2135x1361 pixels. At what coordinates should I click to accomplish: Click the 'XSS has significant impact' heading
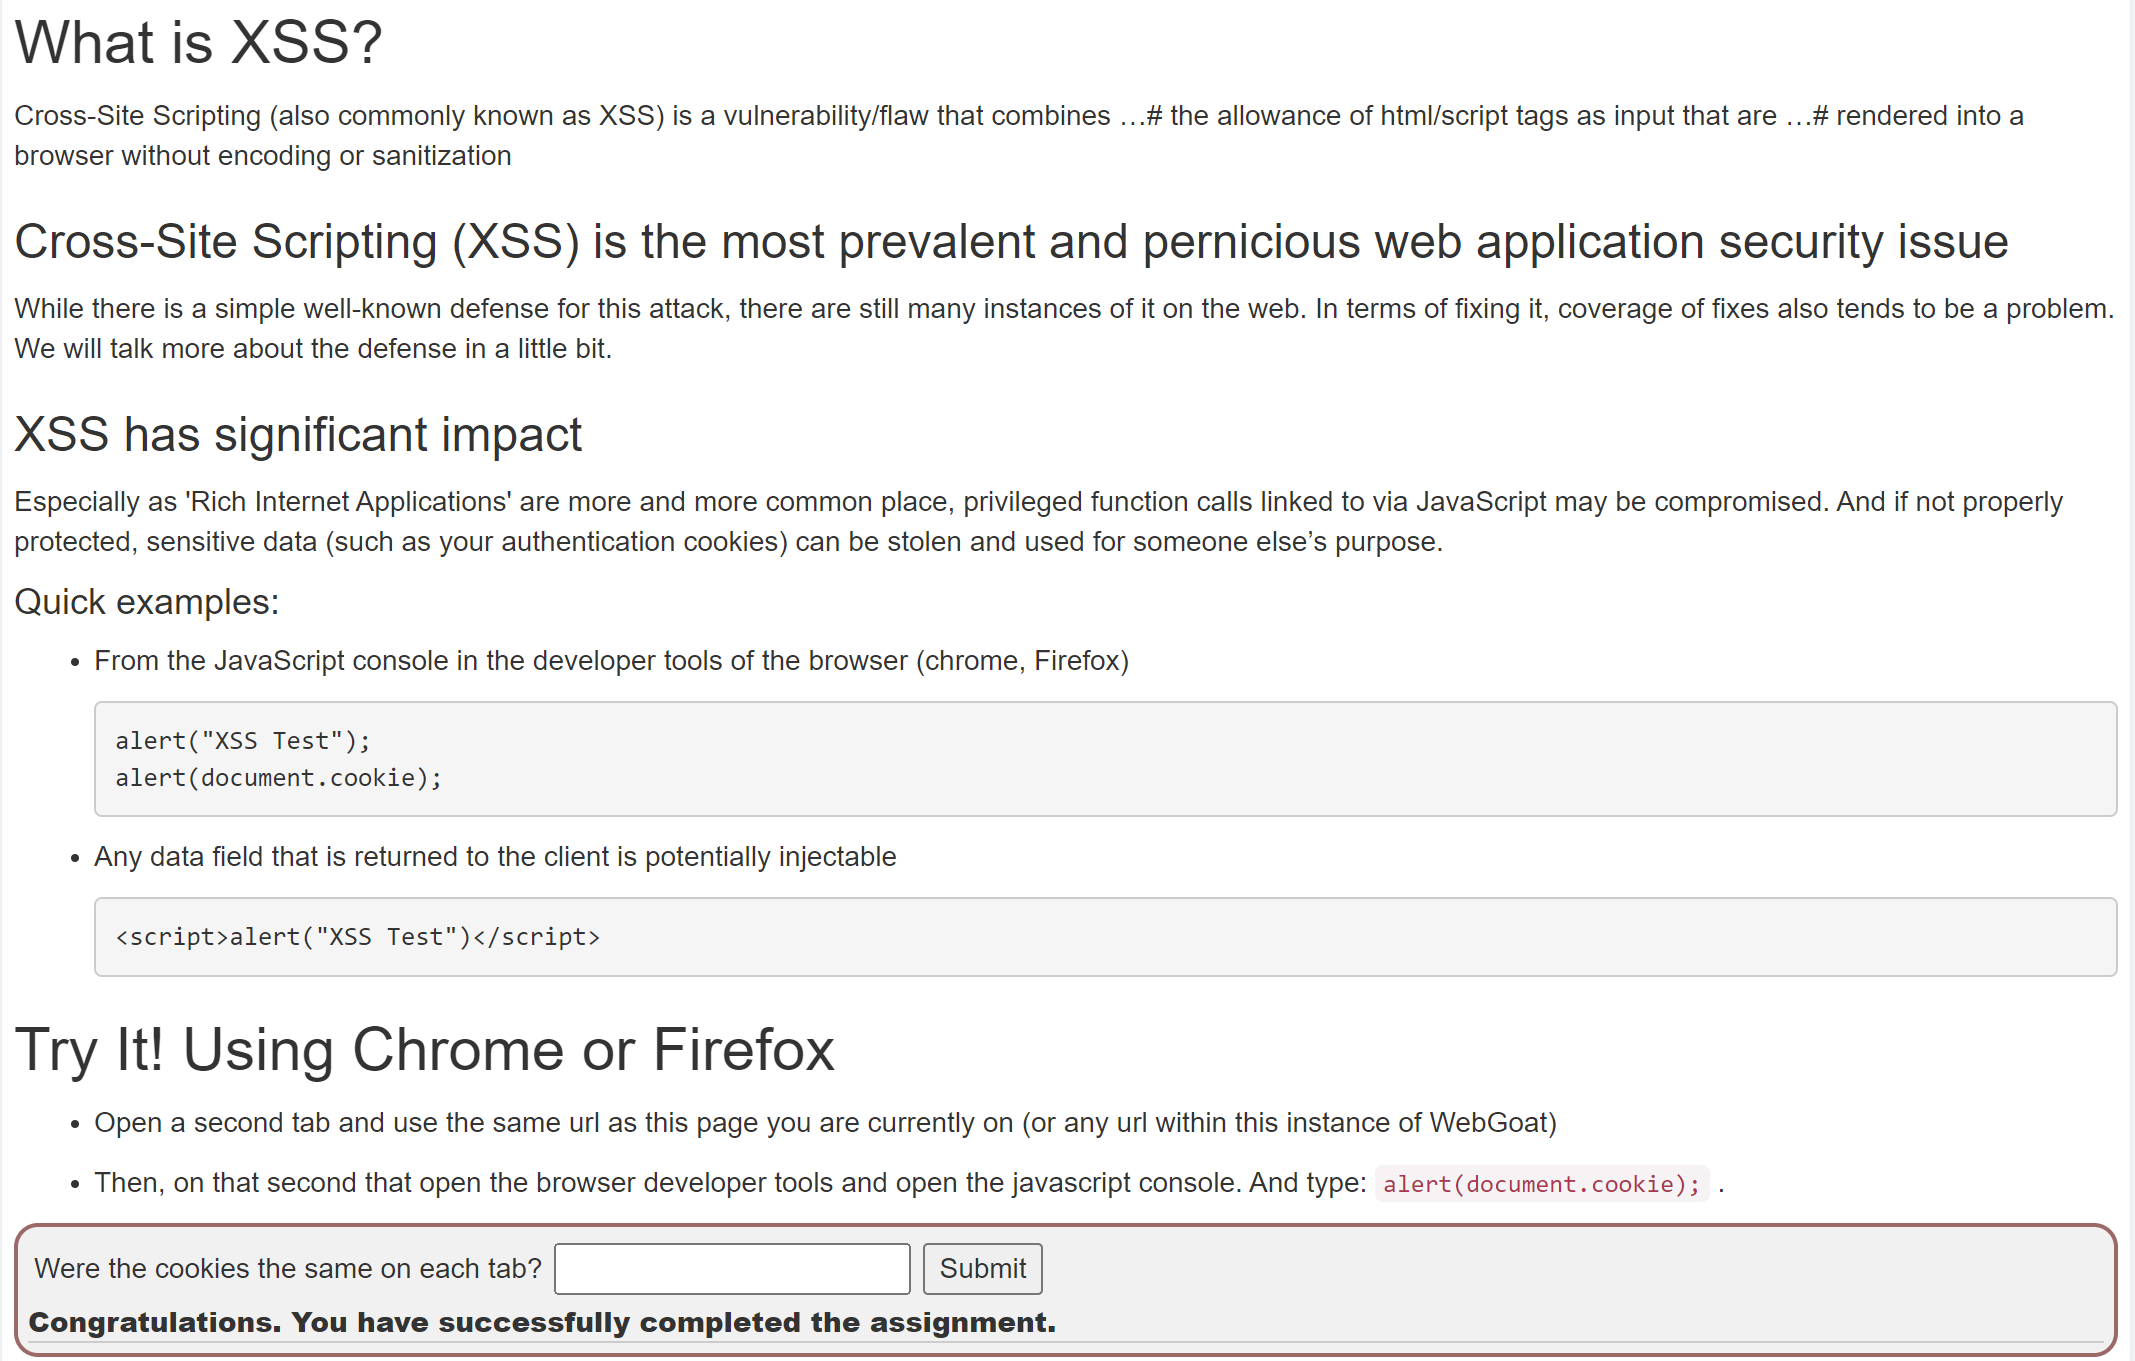tap(298, 435)
